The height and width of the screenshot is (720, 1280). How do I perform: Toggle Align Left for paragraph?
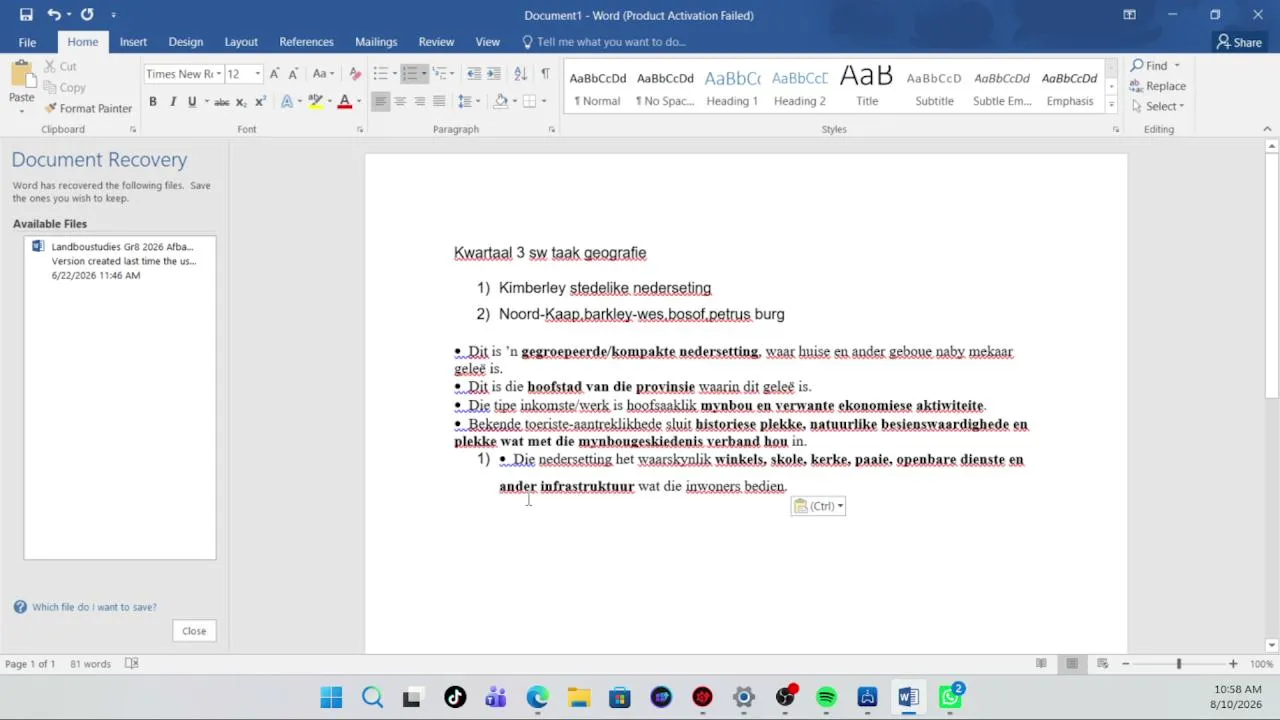pyautogui.click(x=380, y=101)
